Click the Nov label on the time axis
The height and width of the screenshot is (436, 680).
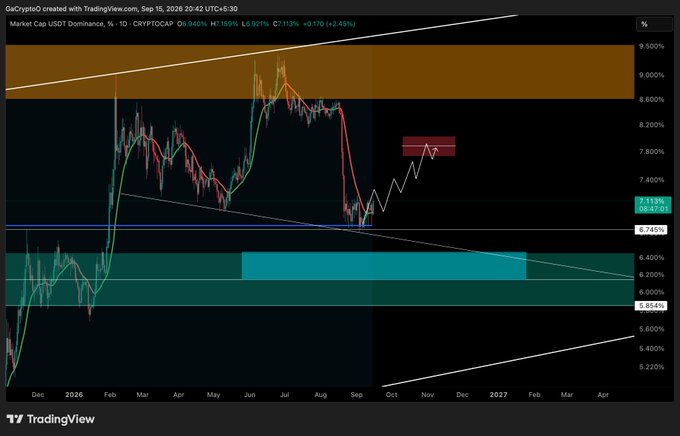tap(428, 395)
